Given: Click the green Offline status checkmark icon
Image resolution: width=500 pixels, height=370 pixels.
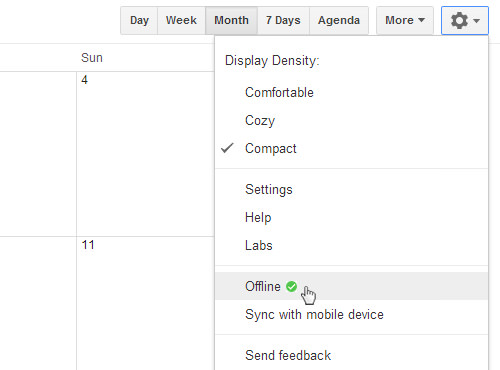Looking at the screenshot, I should pyautogui.click(x=291, y=286).
